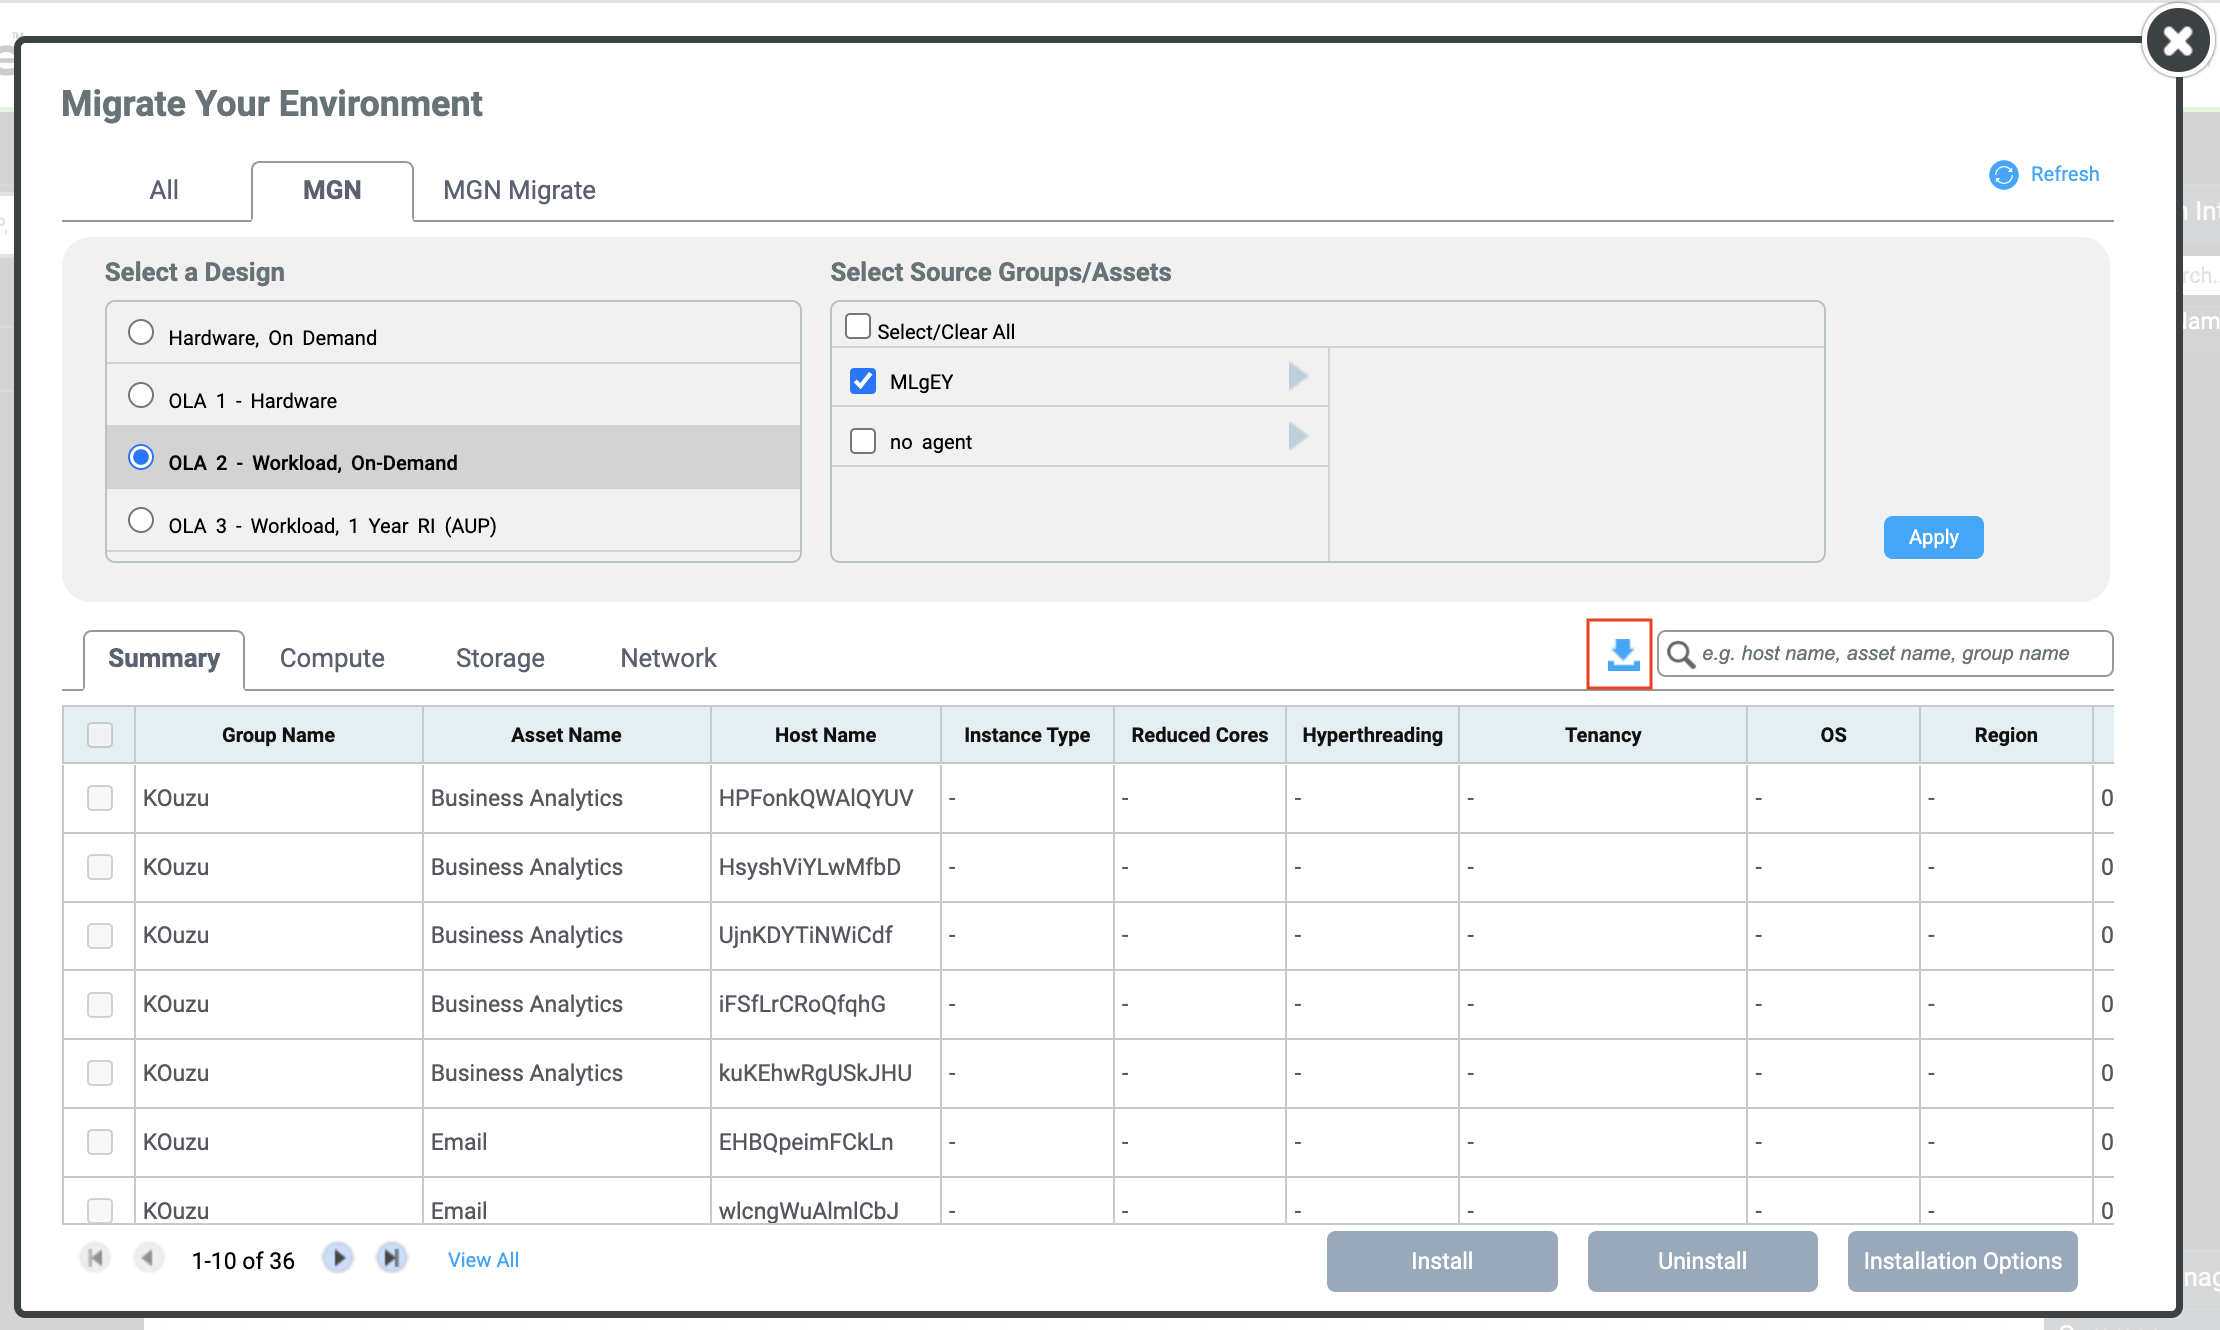Viewport: 2220px width, 1330px height.
Task: Sort by Instance Type column header
Action: [x=1027, y=735]
